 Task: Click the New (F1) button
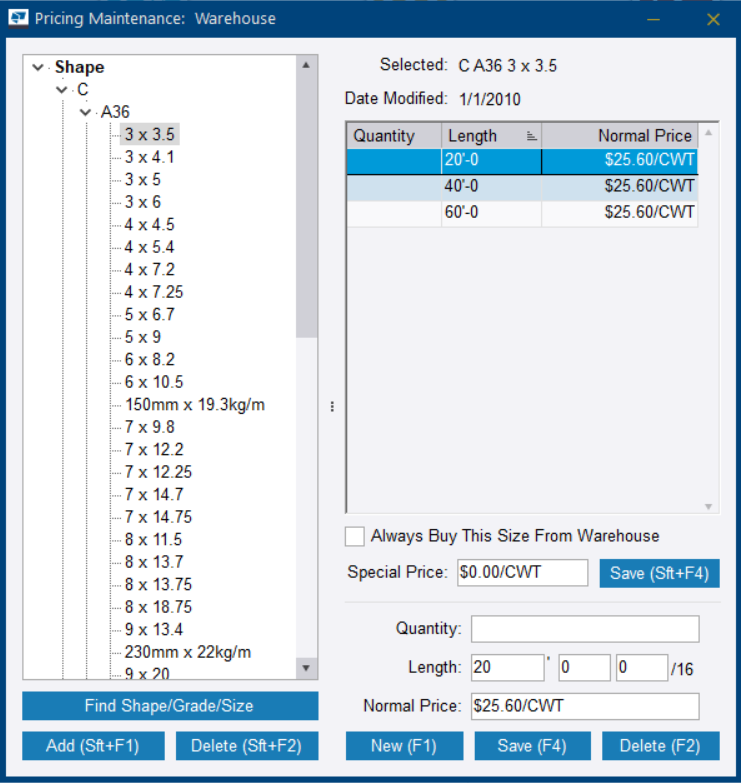pyautogui.click(x=404, y=746)
